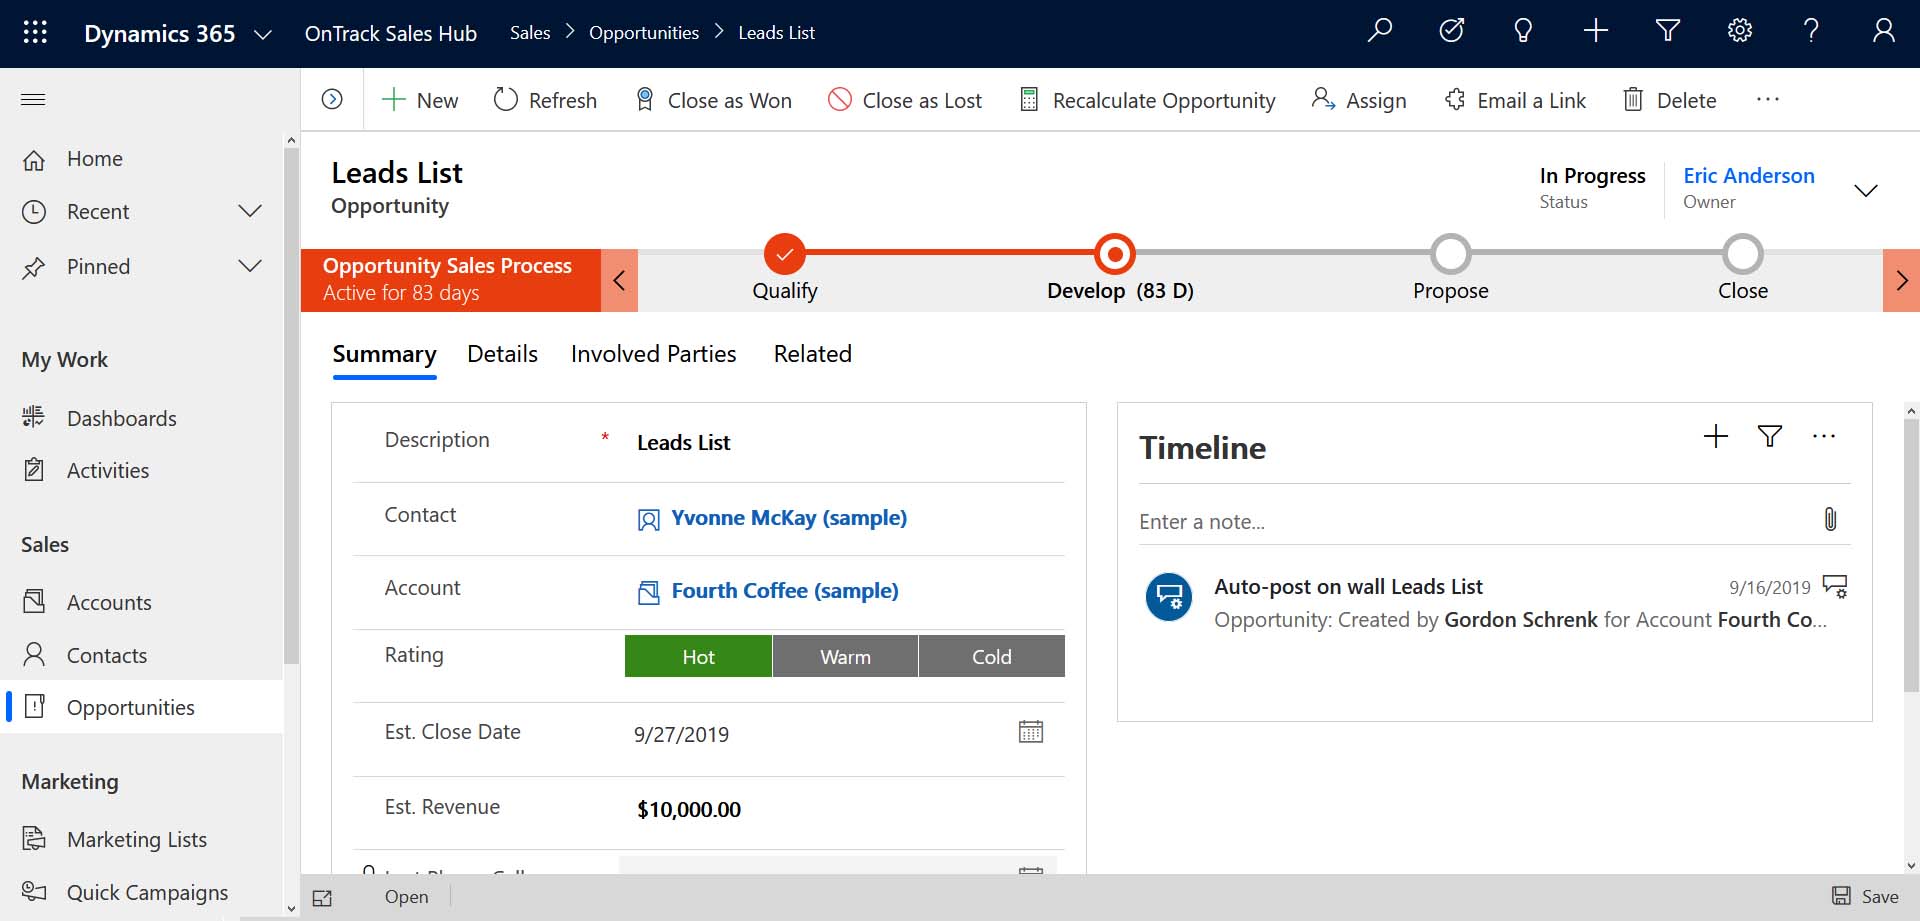Open owner Eric Anderson
Image resolution: width=1920 pixels, height=921 pixels.
coord(1748,176)
